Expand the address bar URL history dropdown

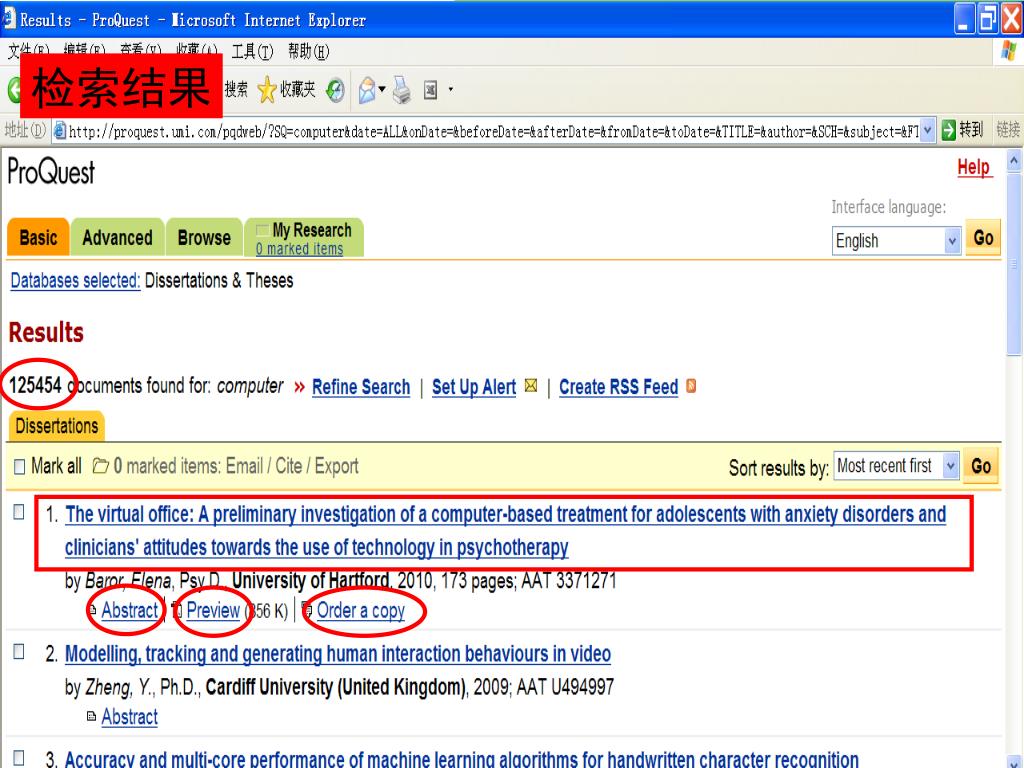(927, 130)
